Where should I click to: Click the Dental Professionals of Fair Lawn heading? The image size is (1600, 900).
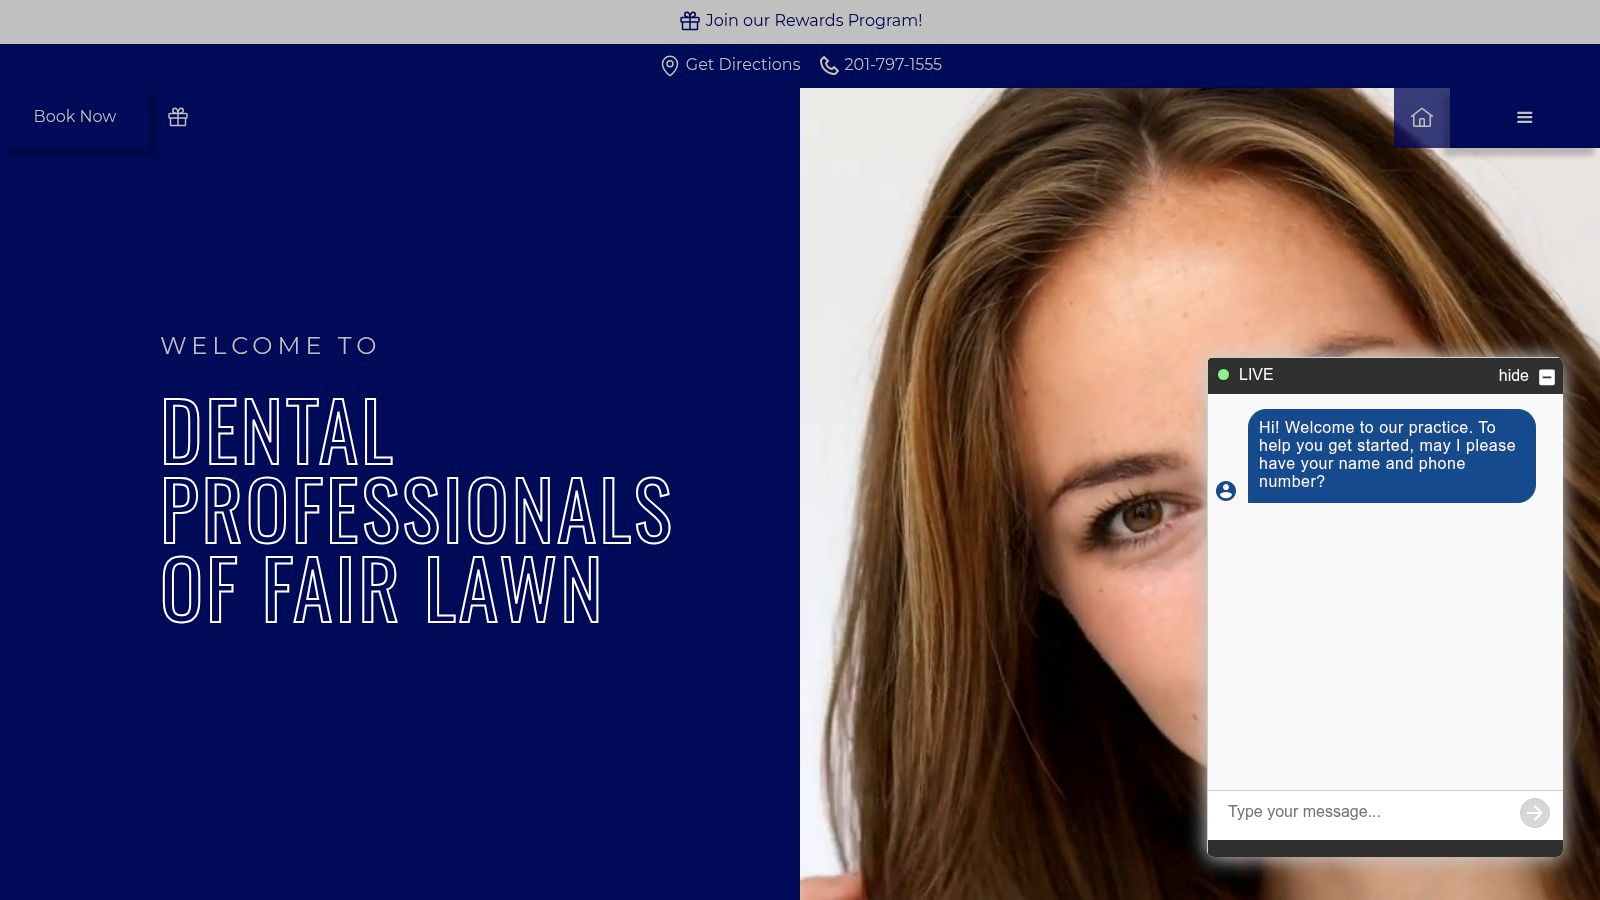click(x=416, y=509)
